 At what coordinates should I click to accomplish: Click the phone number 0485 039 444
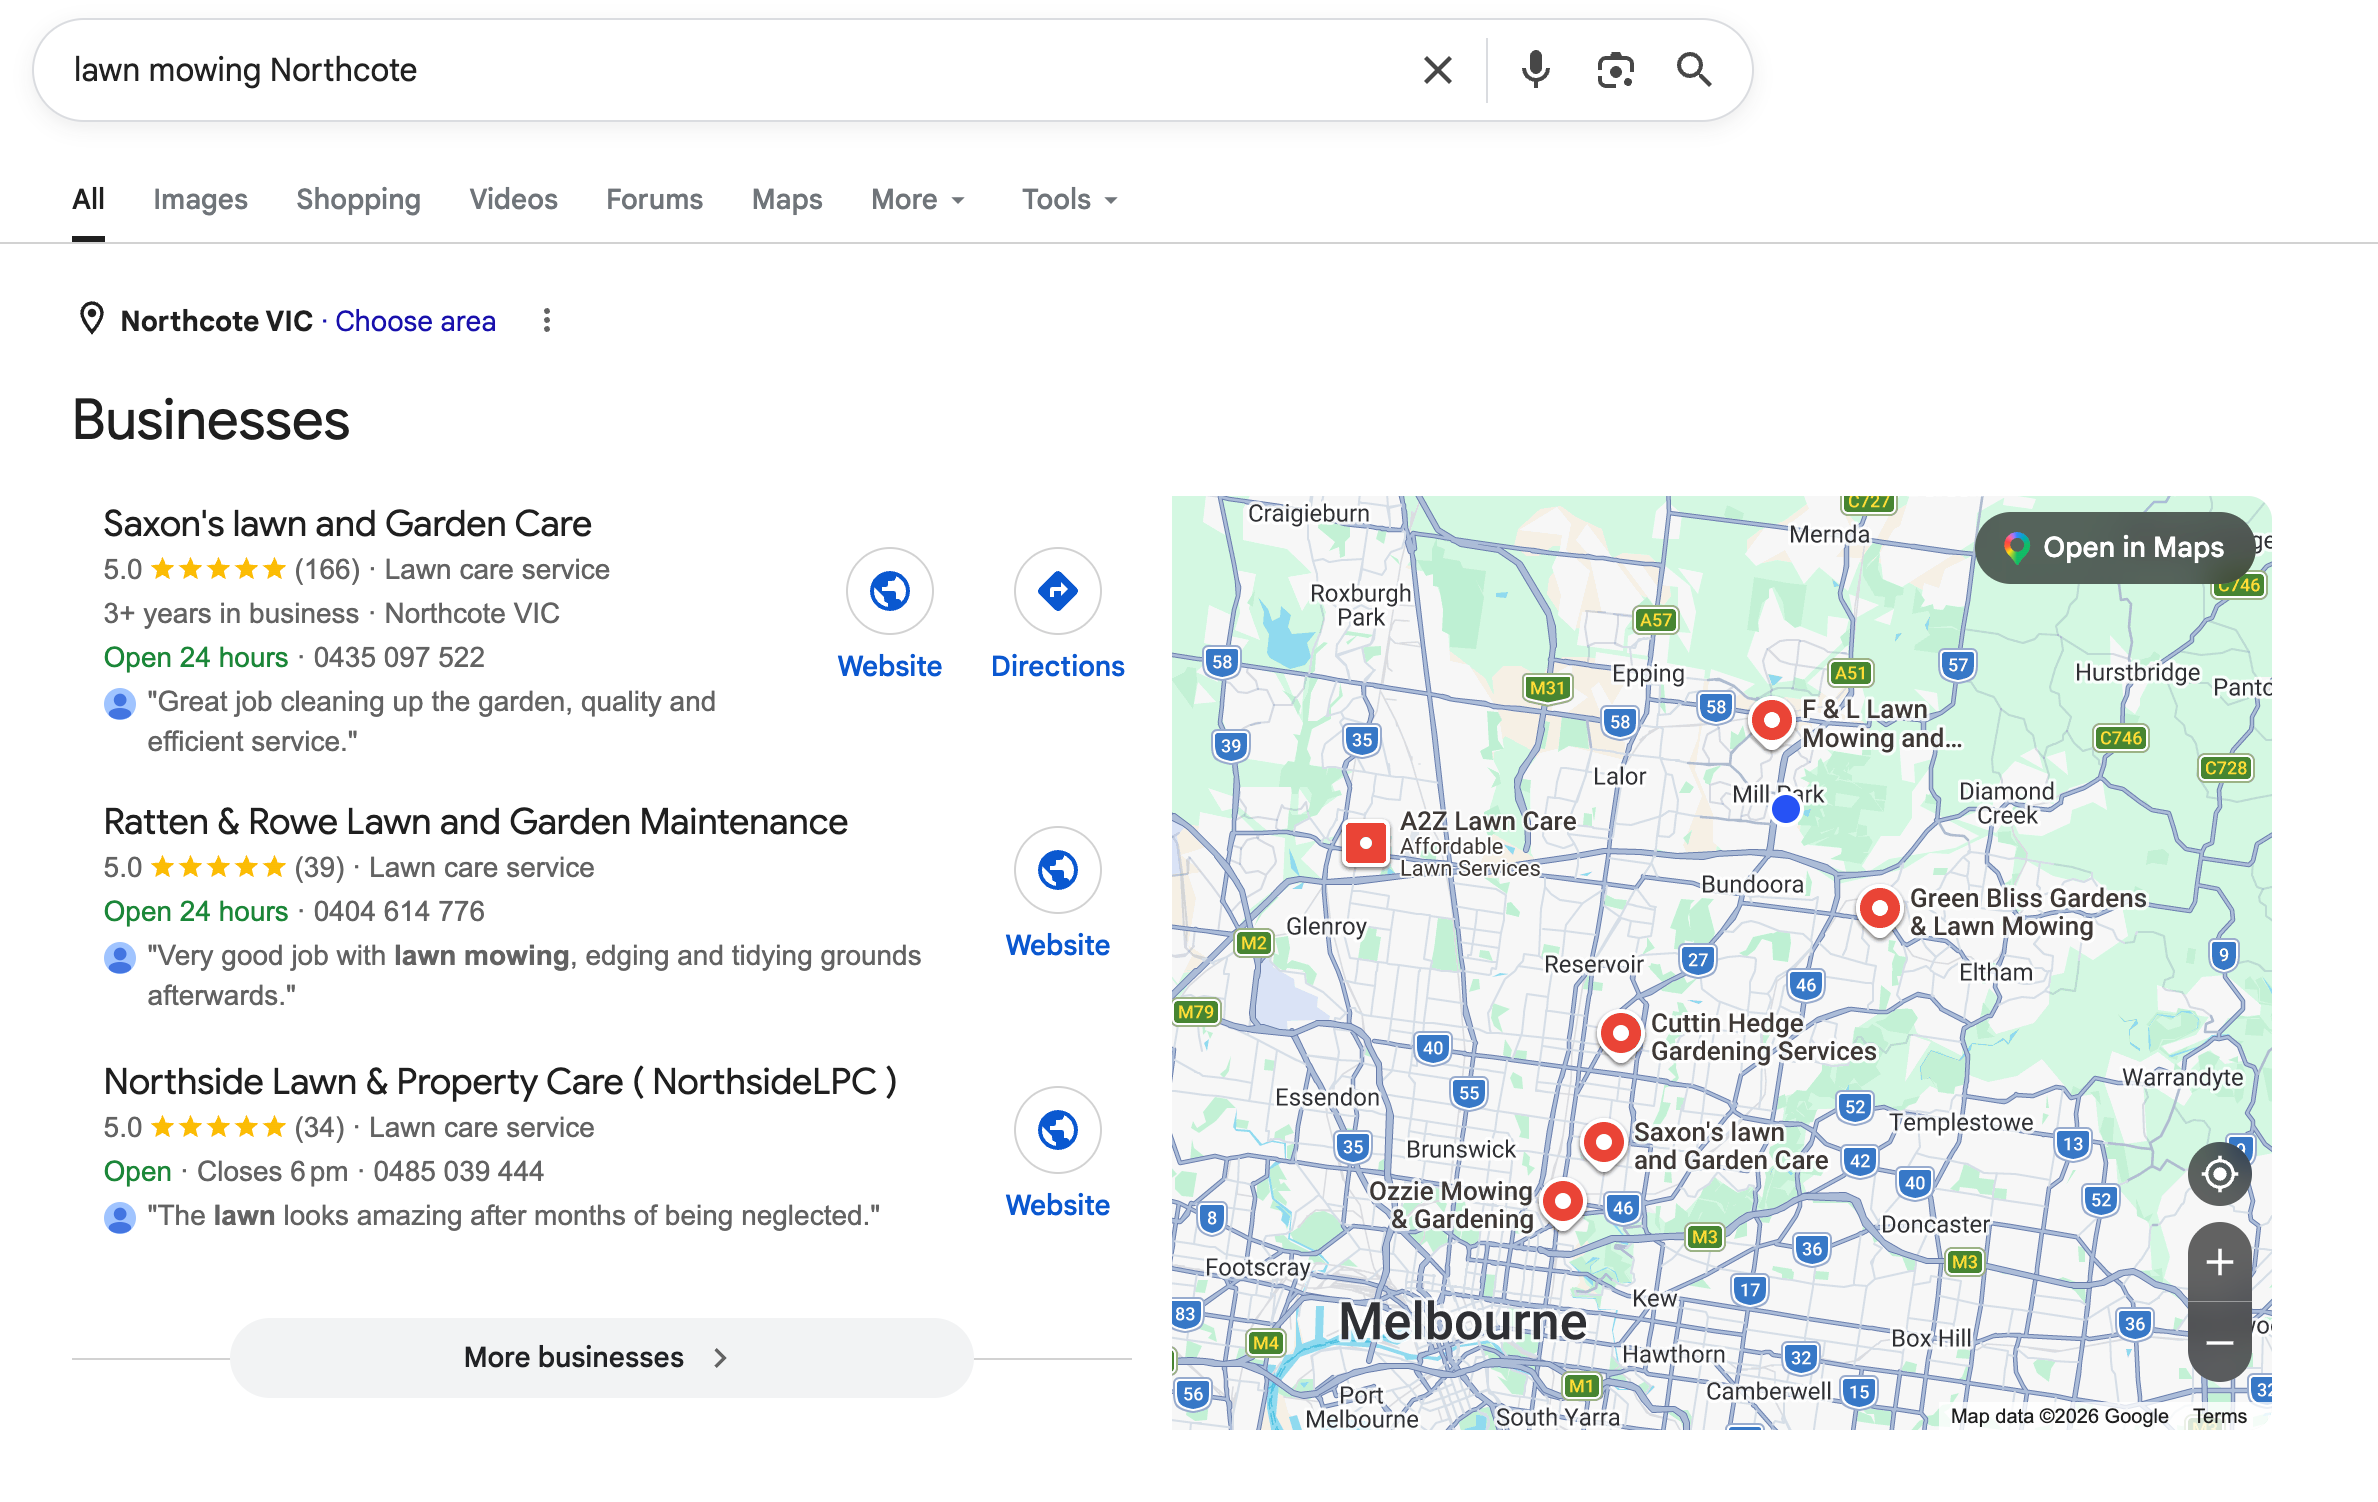click(458, 1172)
